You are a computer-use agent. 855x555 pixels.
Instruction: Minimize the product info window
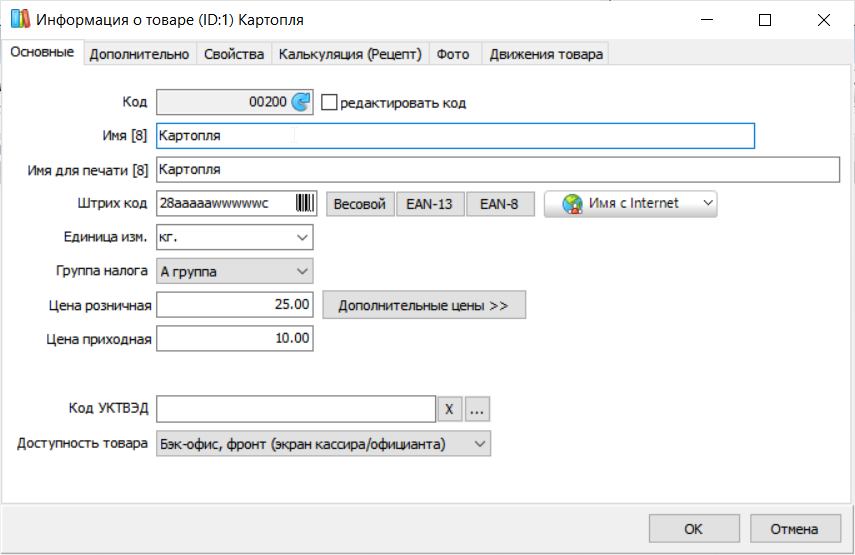(707, 20)
